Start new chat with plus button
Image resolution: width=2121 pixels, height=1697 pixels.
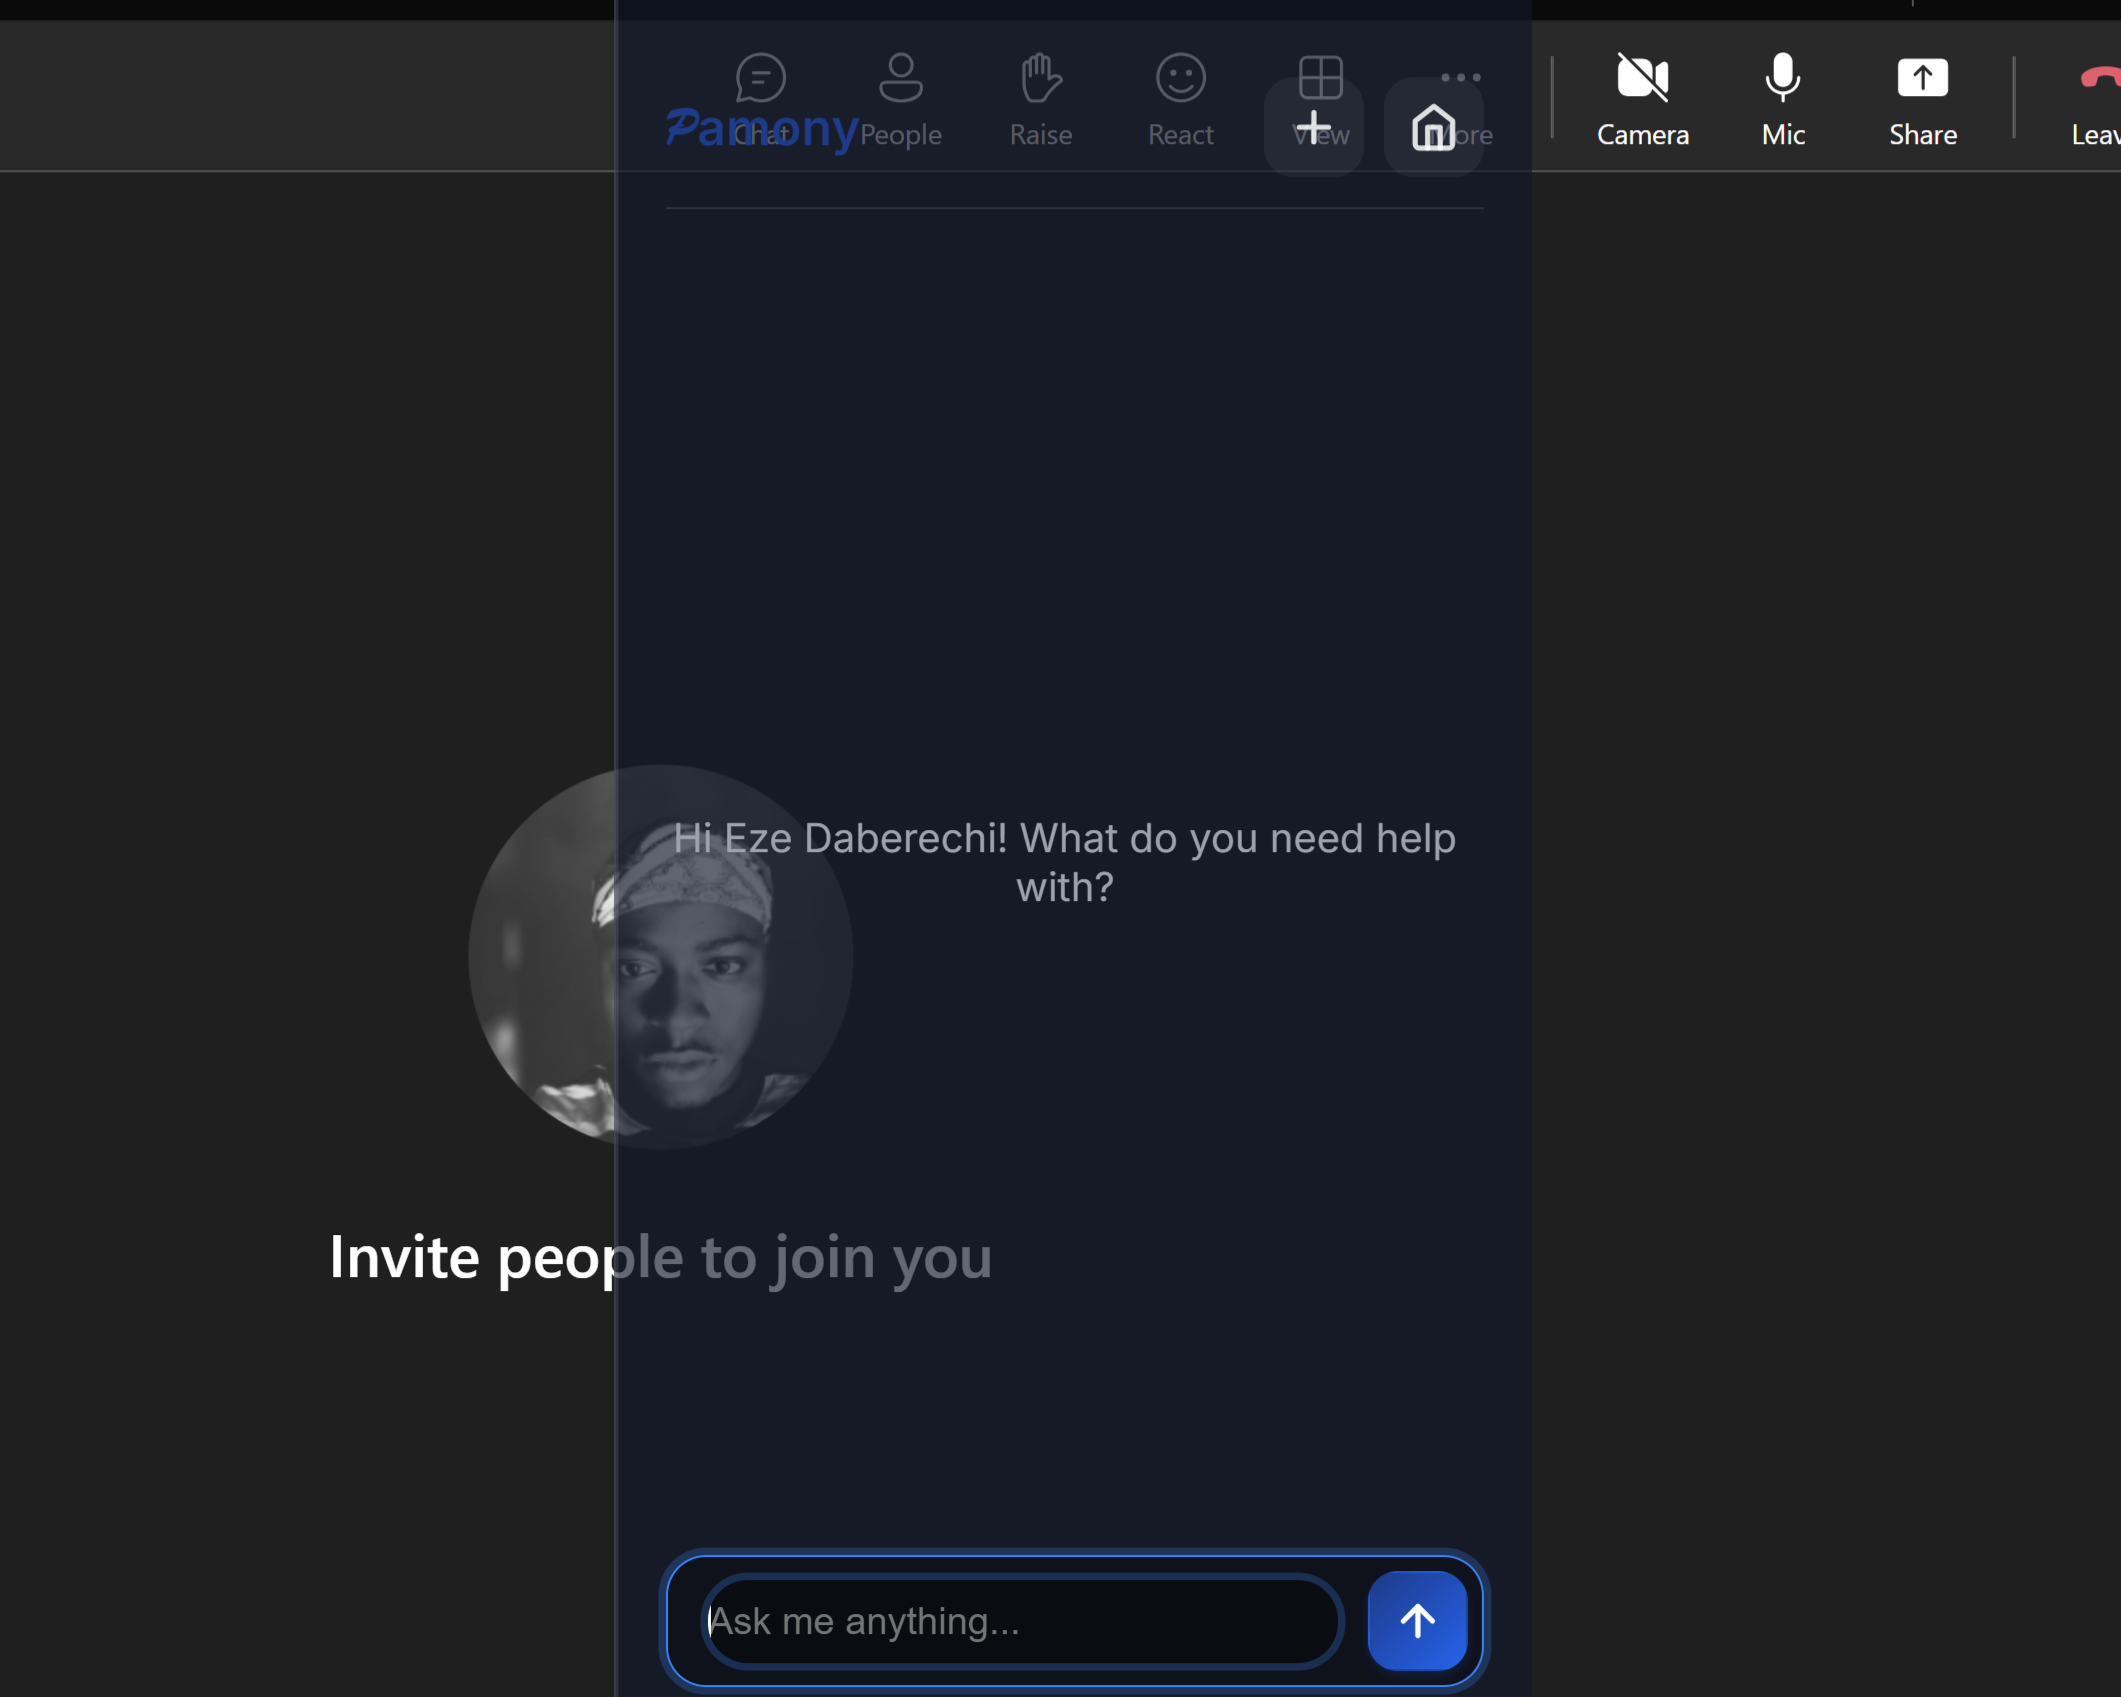(1312, 128)
